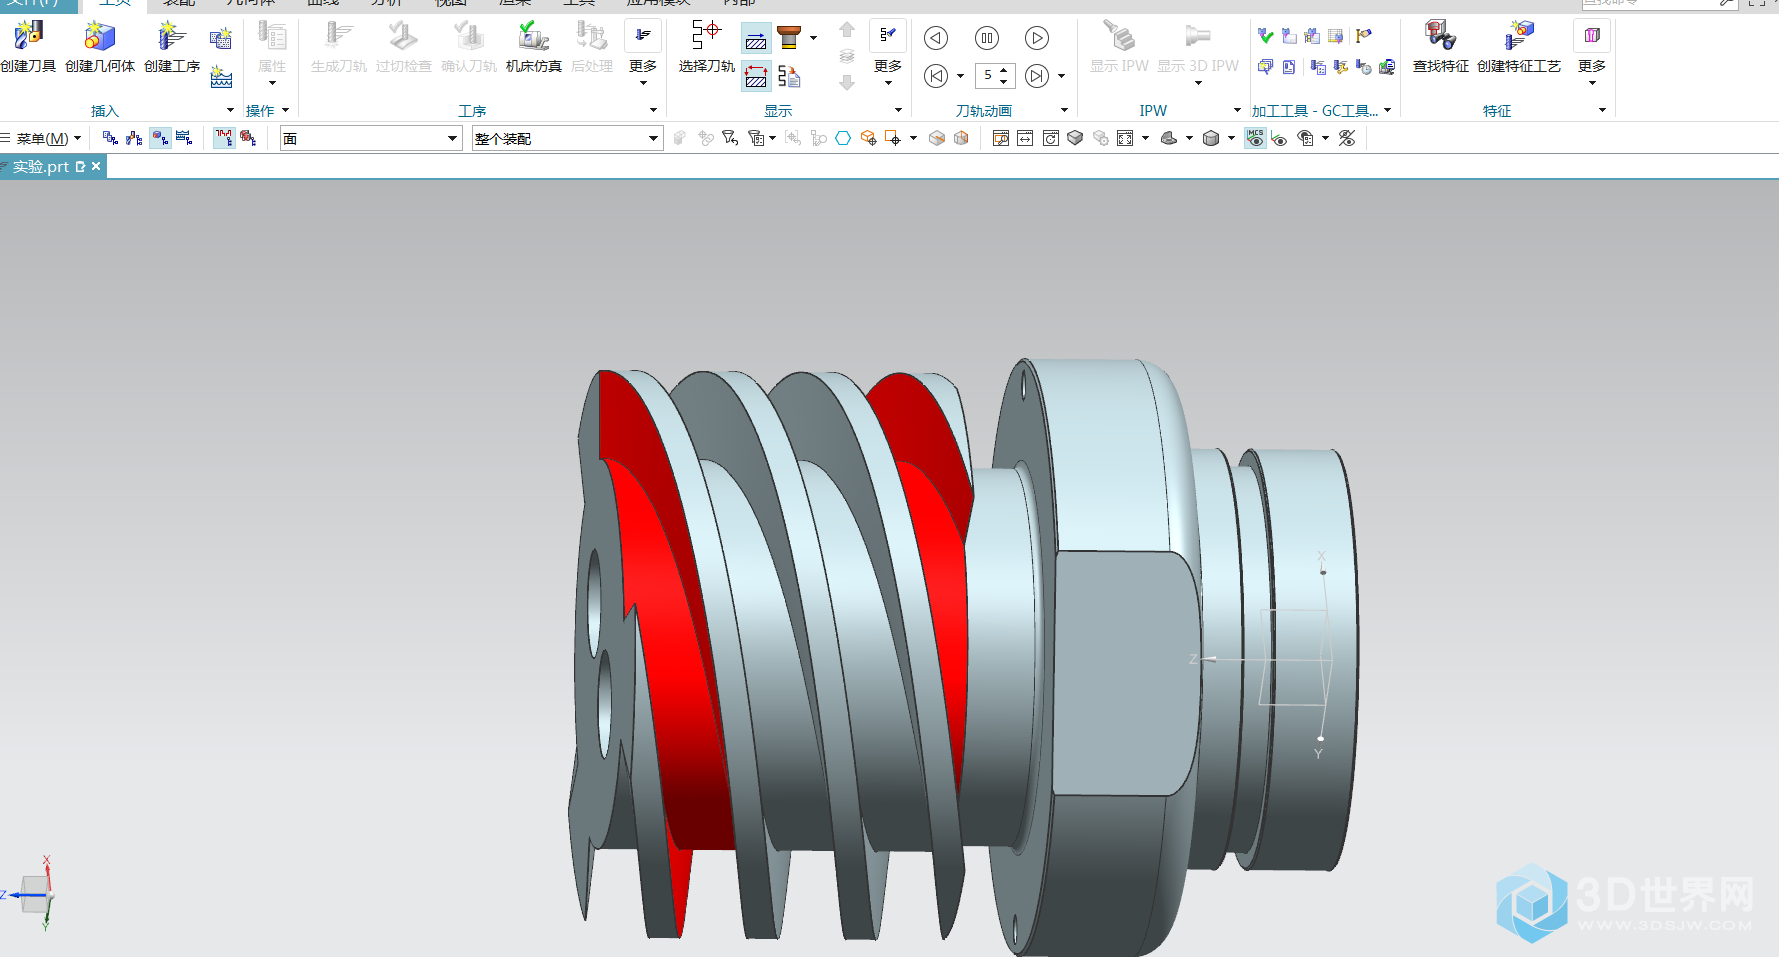Click the machining method view navigator icon
Screen dimensions: 1779x957
(x=184, y=138)
